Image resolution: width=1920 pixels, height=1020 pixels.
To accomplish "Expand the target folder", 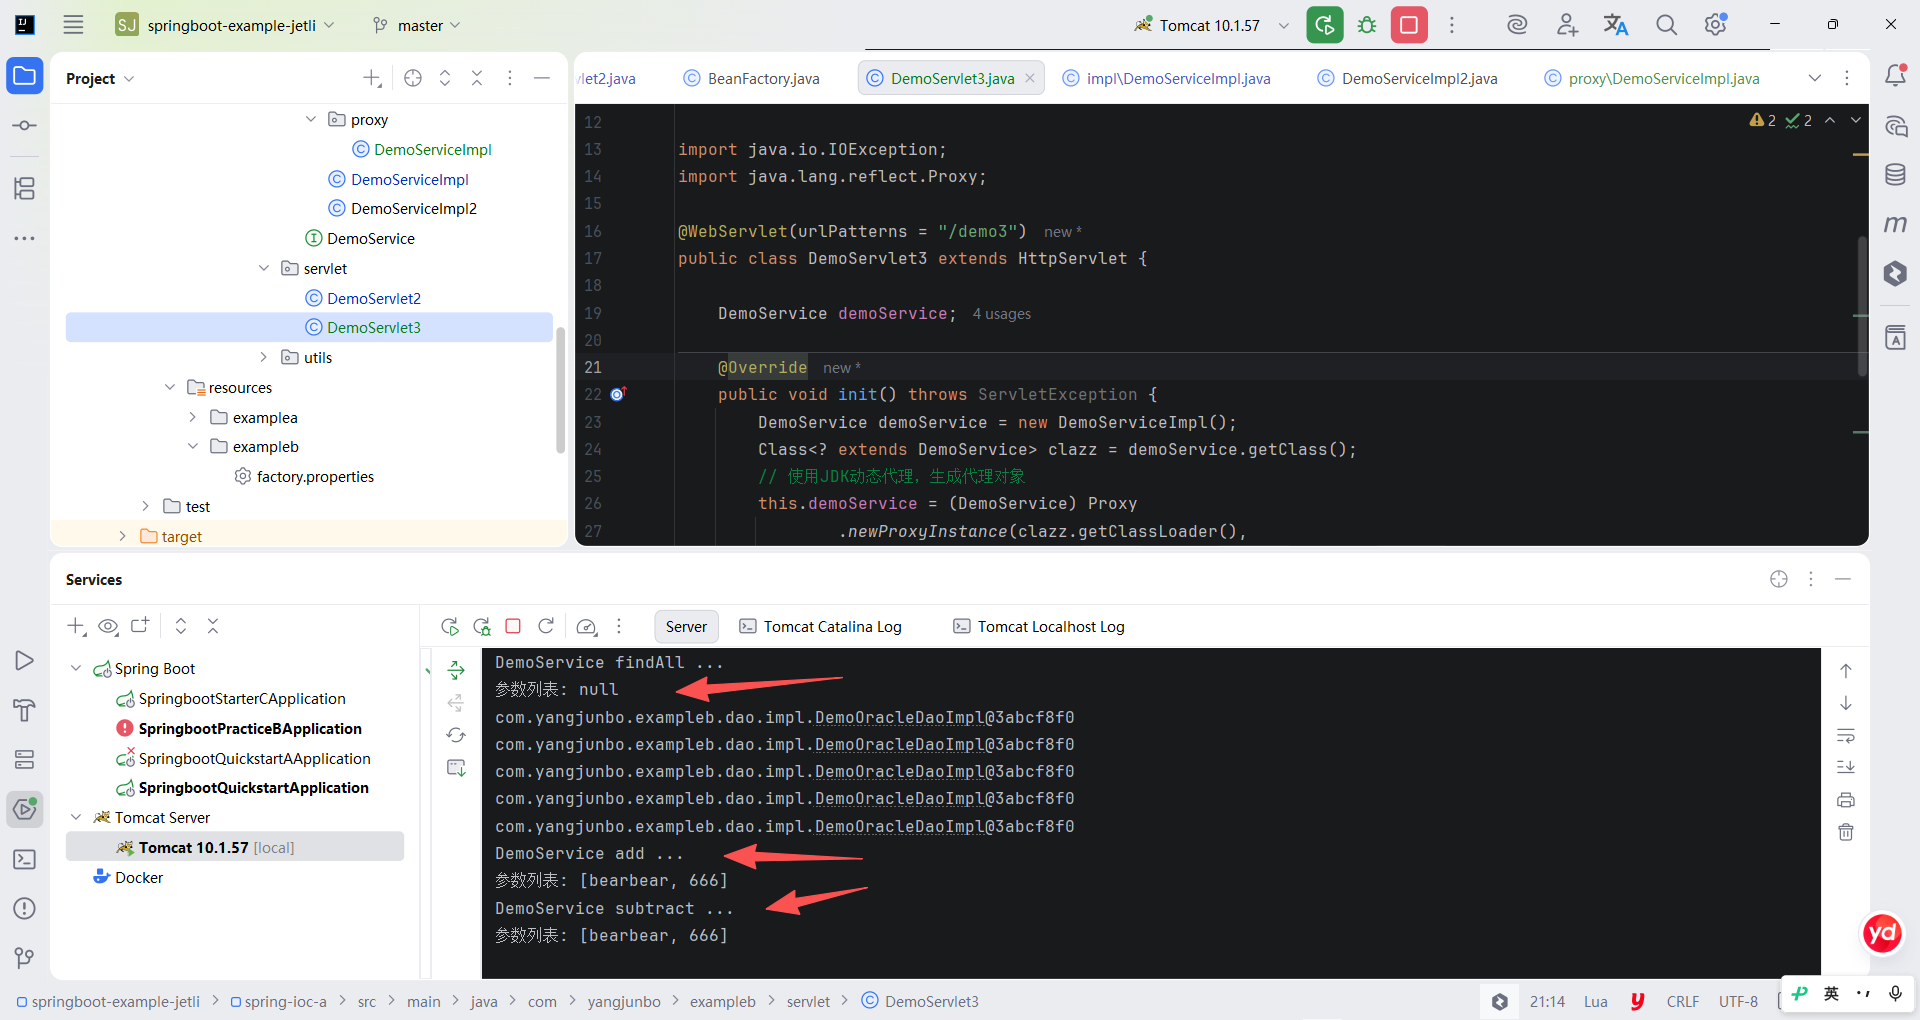I will point(122,536).
